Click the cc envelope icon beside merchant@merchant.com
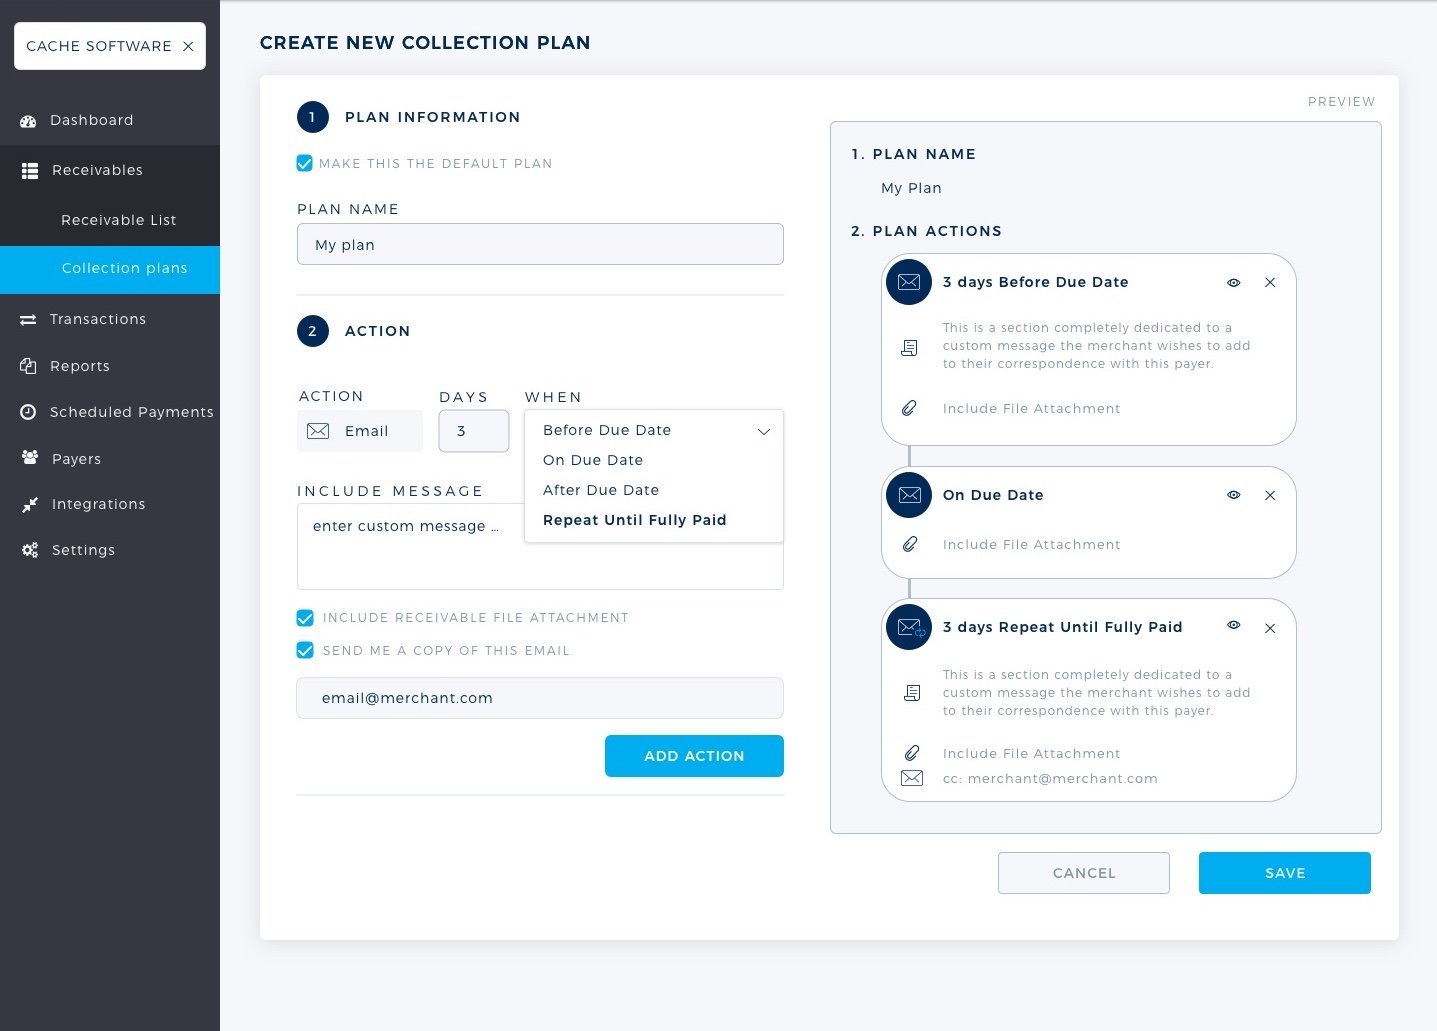Screen dimensions: 1437x1031 pyautogui.click(x=912, y=778)
